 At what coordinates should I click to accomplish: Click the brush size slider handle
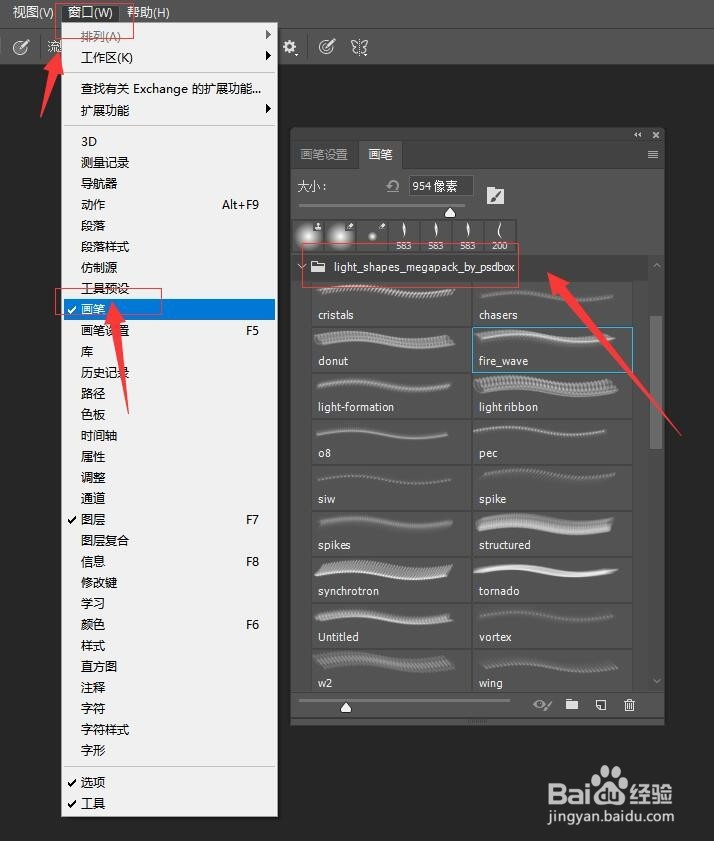[x=450, y=212]
